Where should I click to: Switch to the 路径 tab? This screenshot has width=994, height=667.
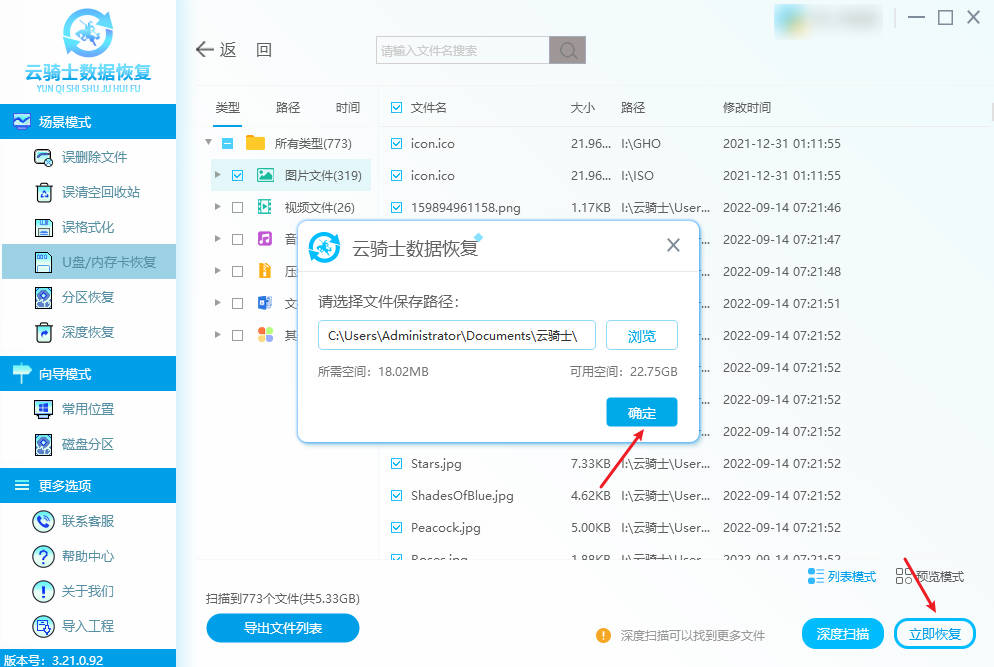click(x=288, y=107)
